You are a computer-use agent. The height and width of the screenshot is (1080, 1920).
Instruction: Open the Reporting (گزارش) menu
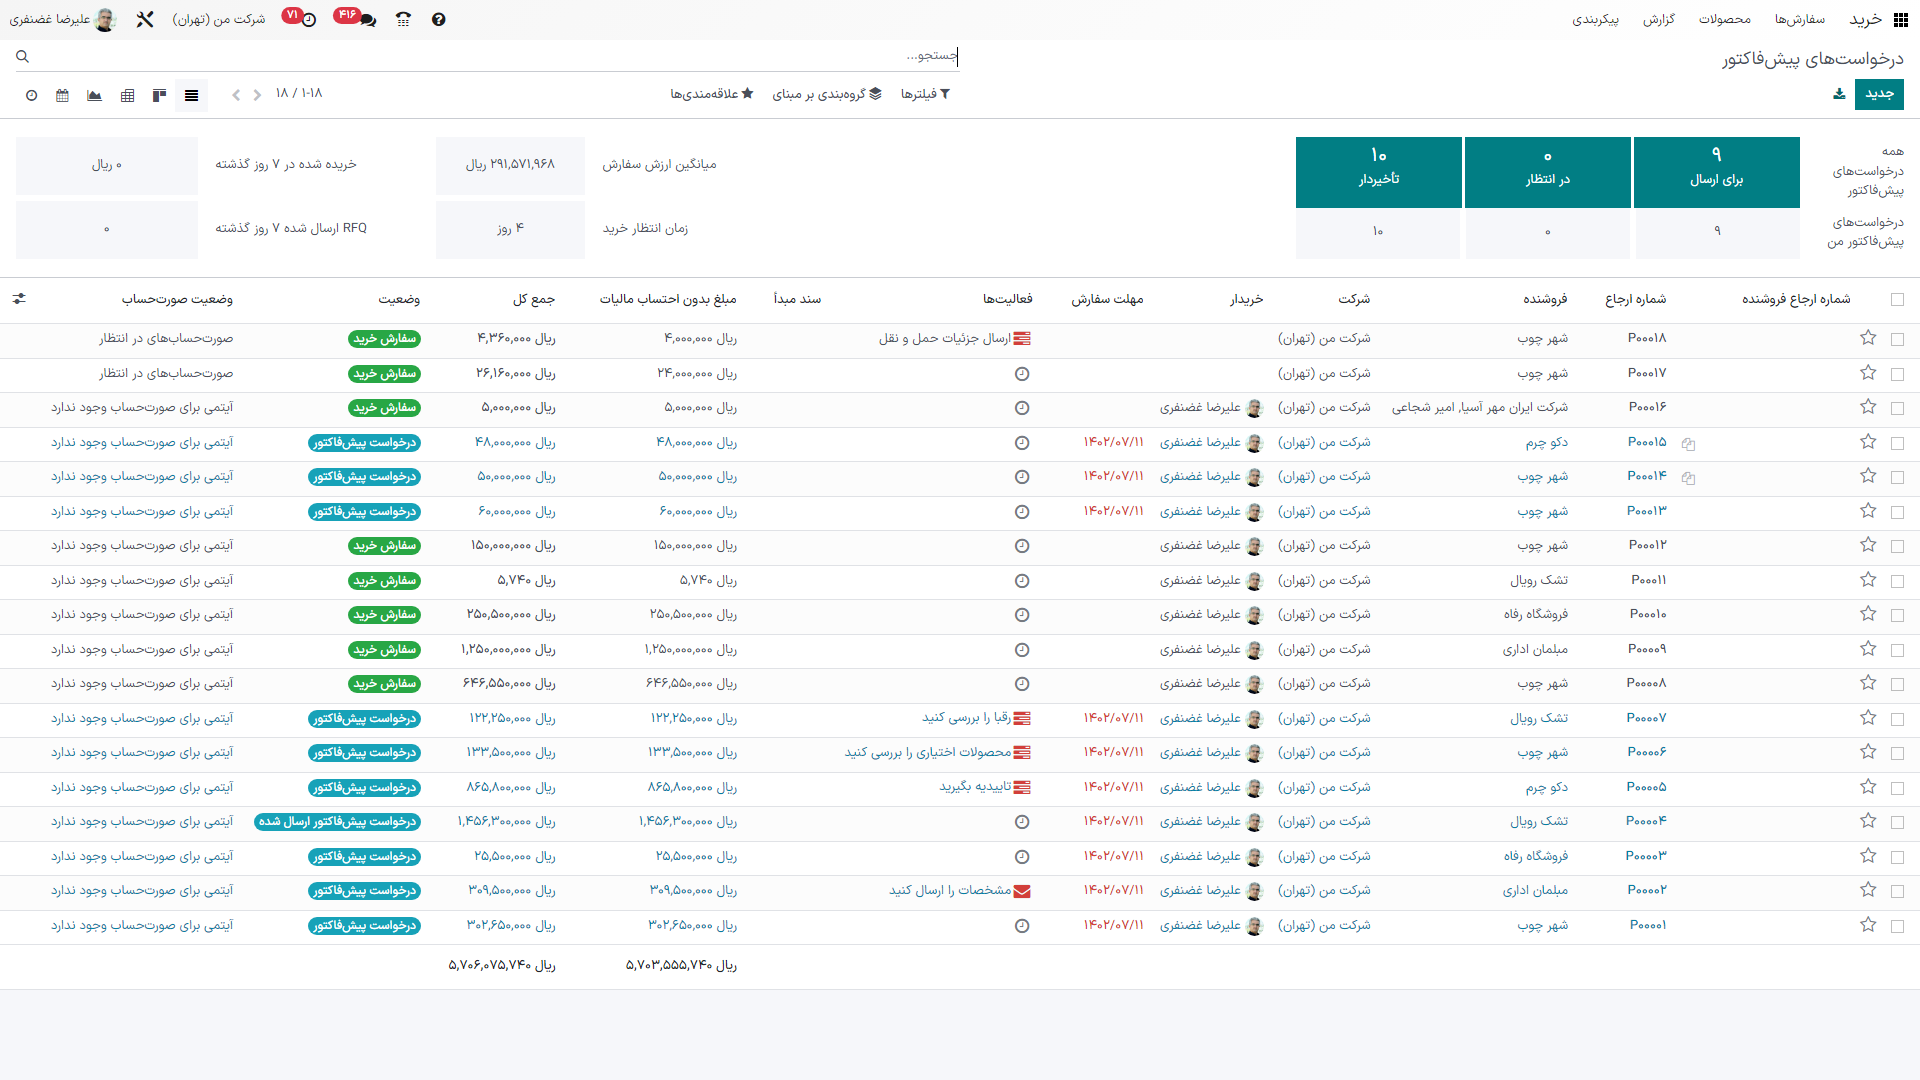pyautogui.click(x=1658, y=19)
